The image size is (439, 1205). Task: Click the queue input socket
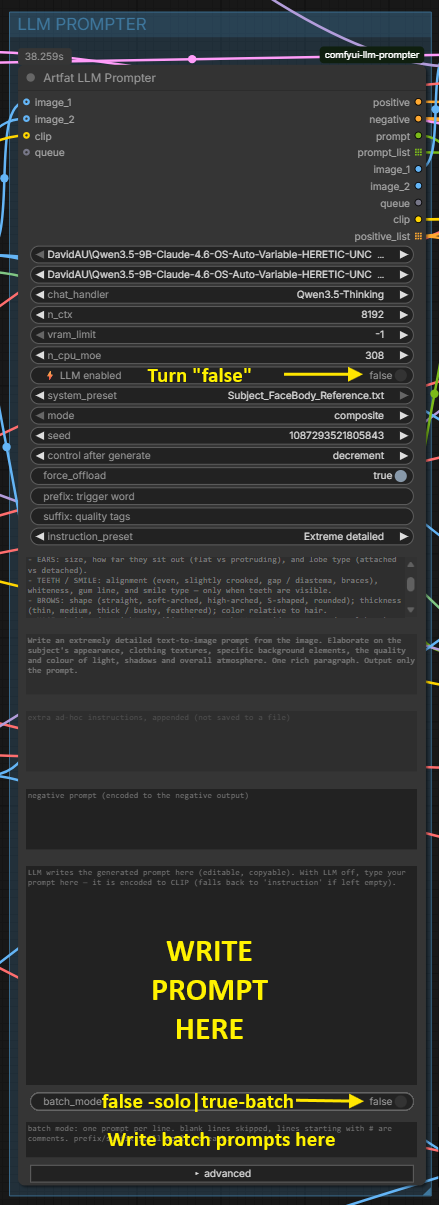[x=27, y=153]
